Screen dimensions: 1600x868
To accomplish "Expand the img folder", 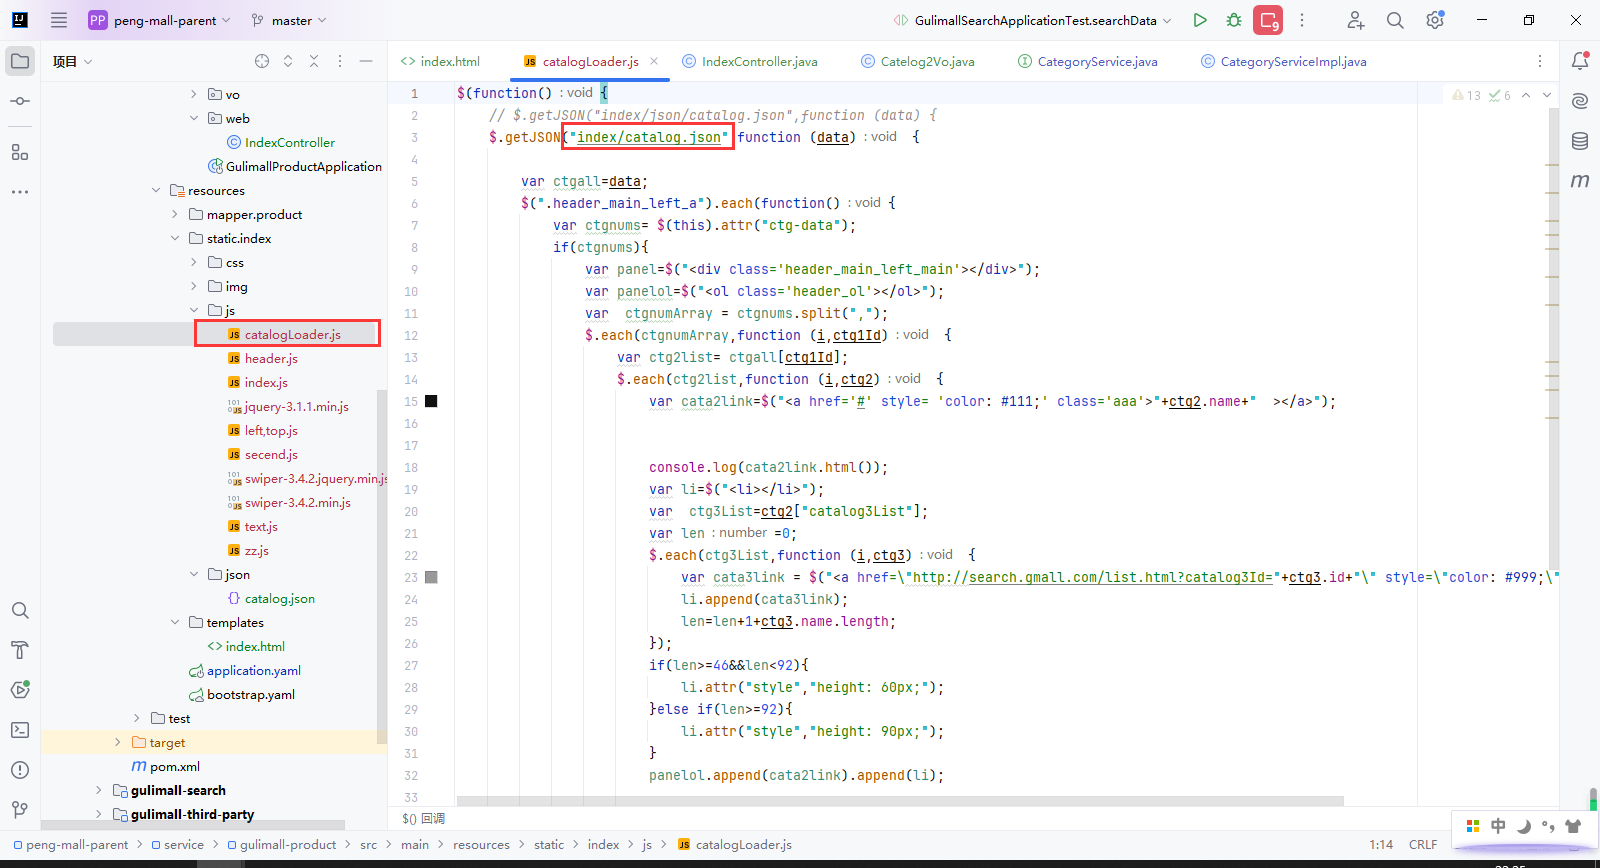I will click(x=194, y=286).
